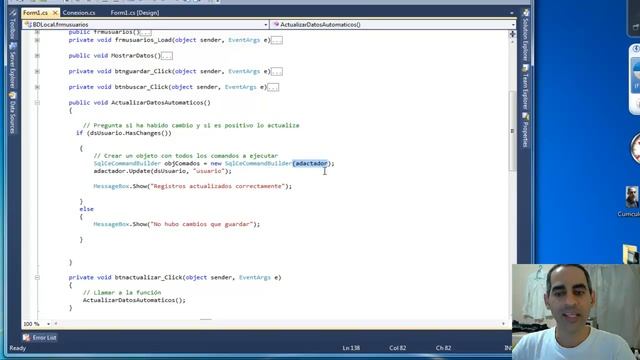The image size is (640, 360).
Task: Collapse the btnactualizar_Click method outline
Action: (37, 277)
